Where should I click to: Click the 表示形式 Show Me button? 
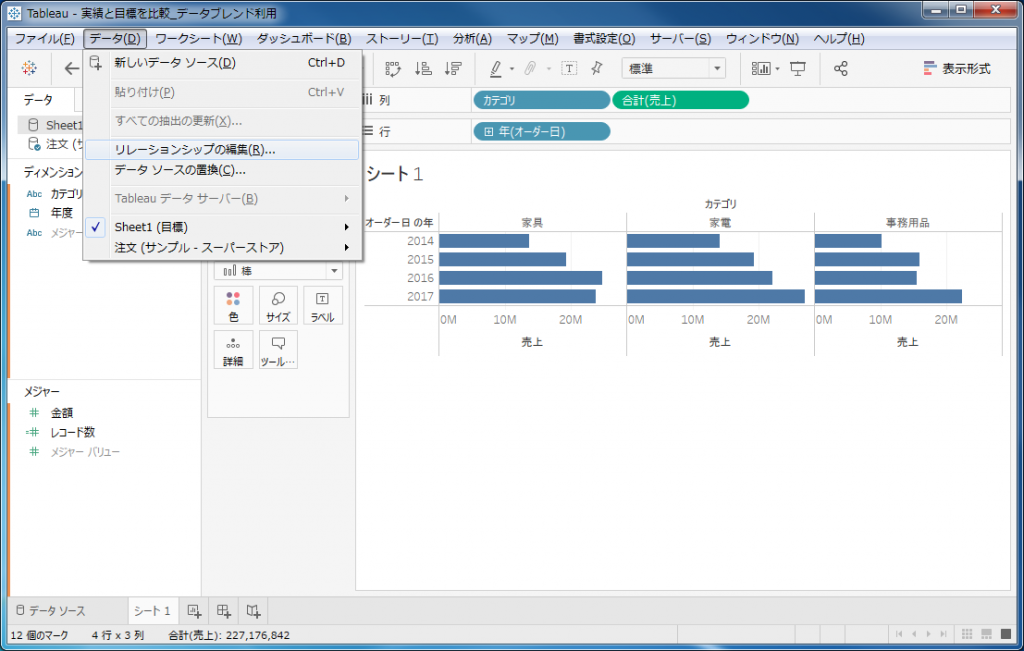point(957,68)
